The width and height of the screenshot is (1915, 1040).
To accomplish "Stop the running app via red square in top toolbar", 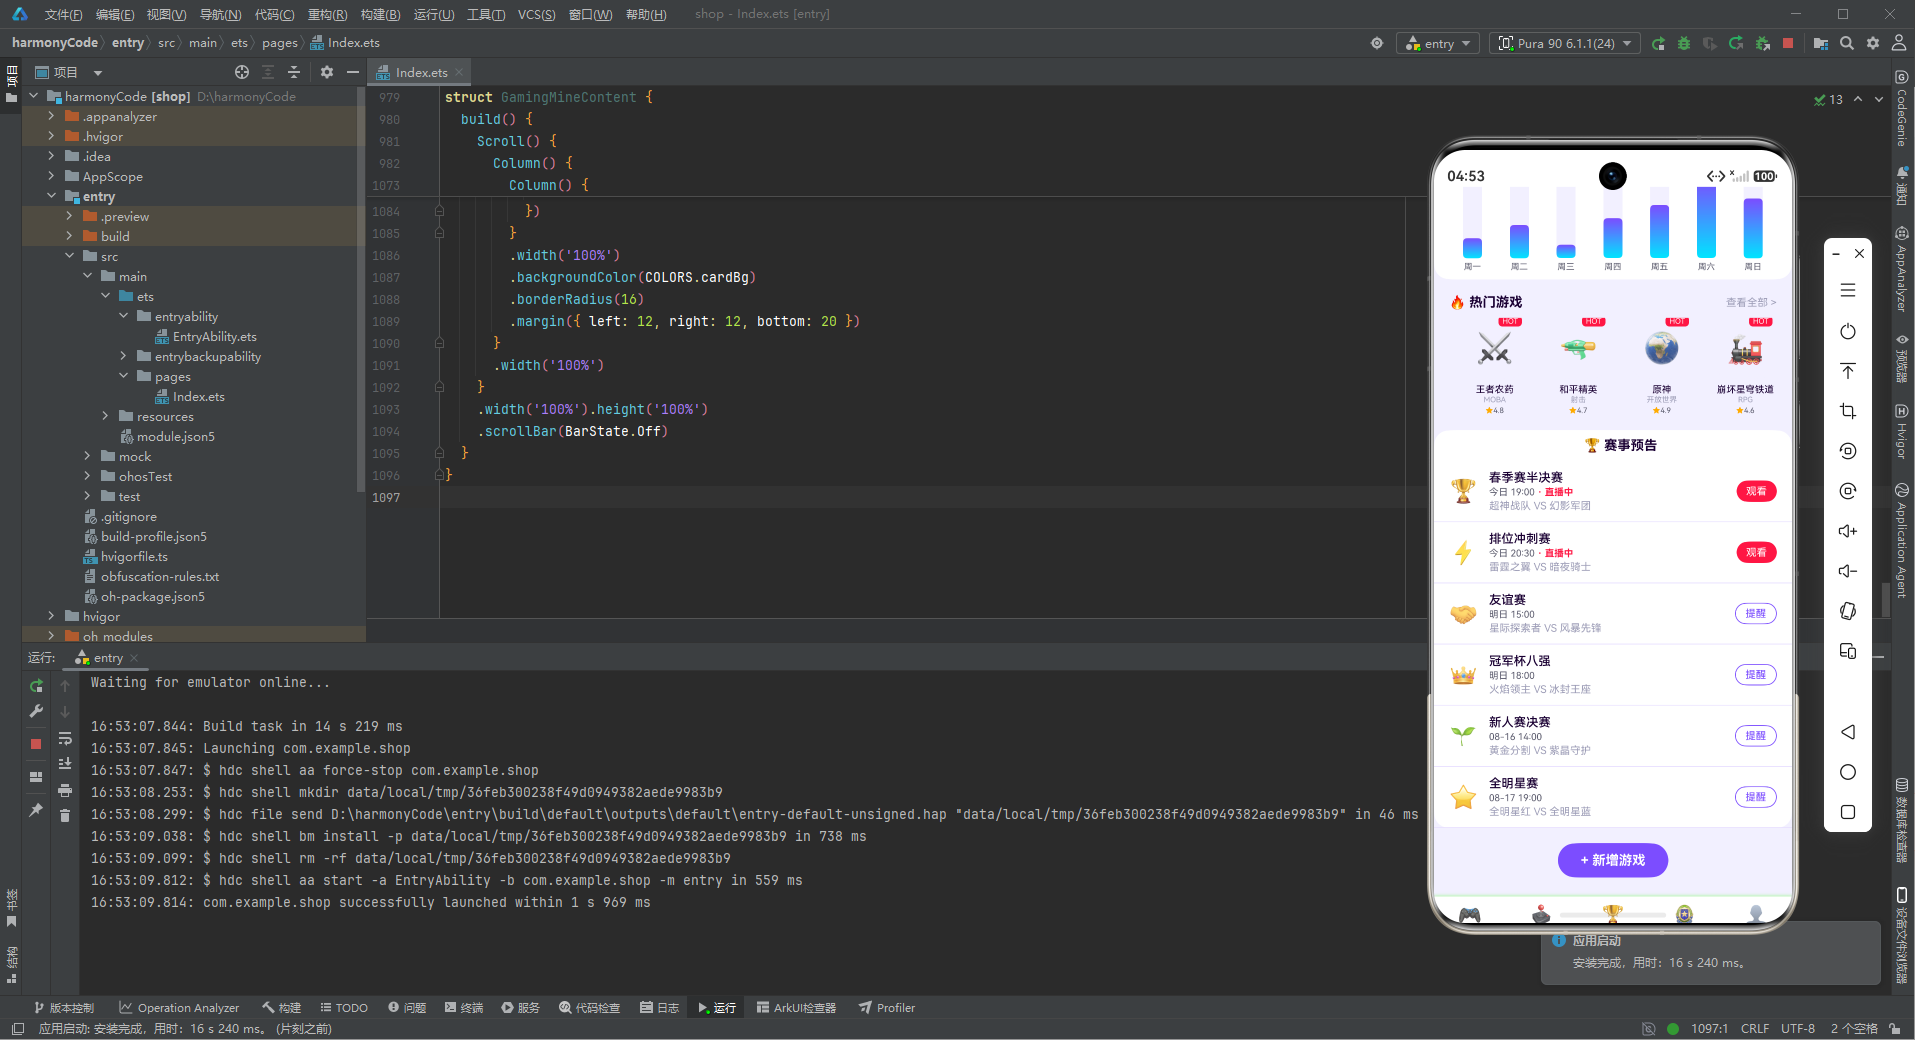I will (x=1788, y=43).
